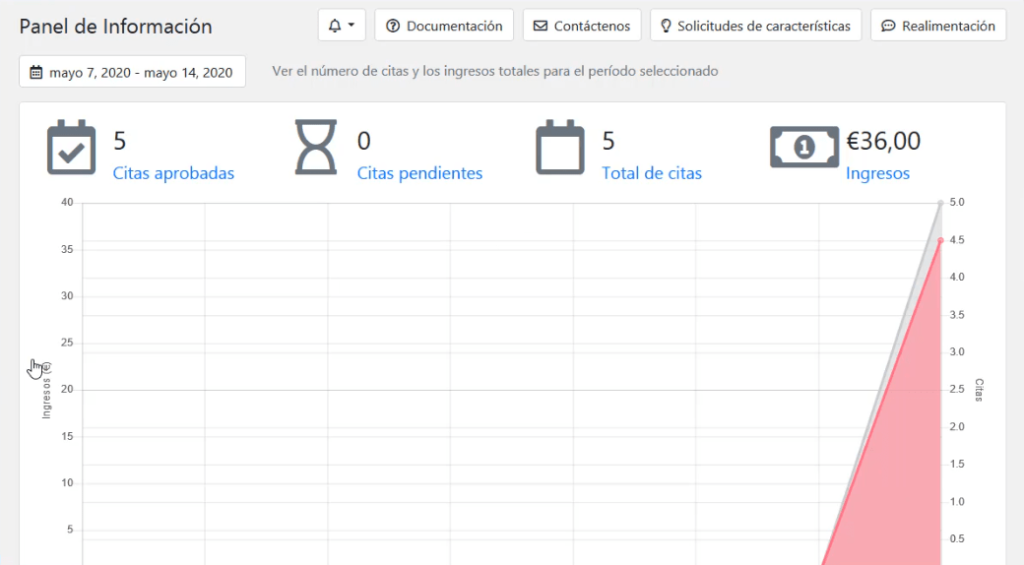Screen dimensions: 1024x565
Task: Click the envelope icon in Contáctenos
Action: tap(540, 26)
